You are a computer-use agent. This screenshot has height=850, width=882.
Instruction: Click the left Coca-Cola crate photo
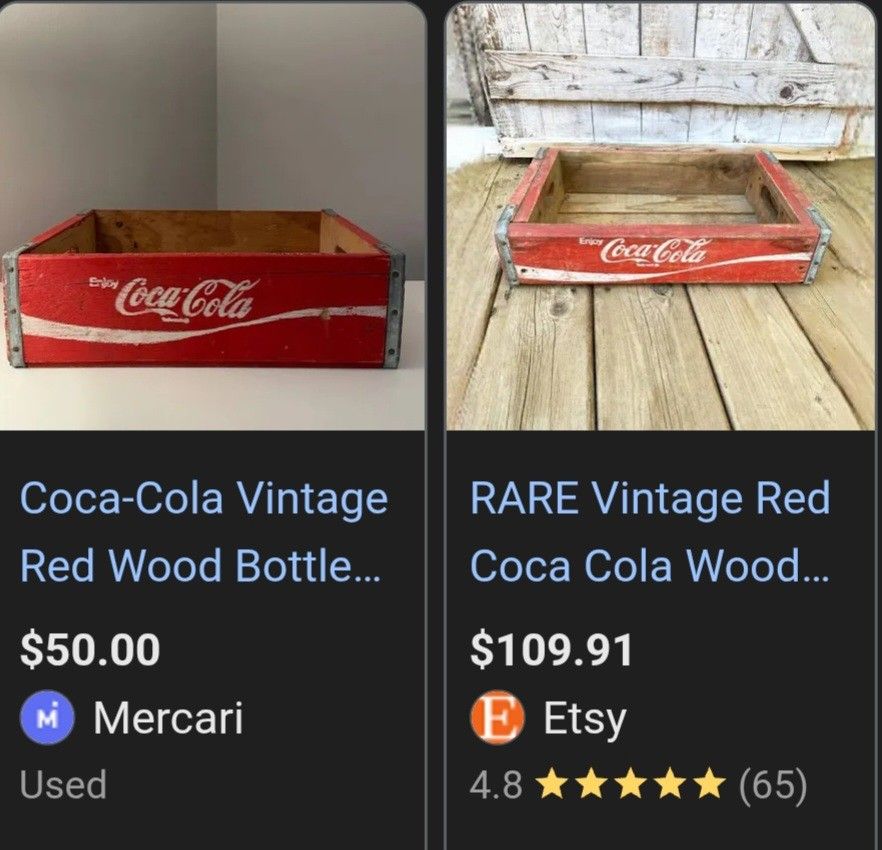pyautogui.click(x=210, y=215)
